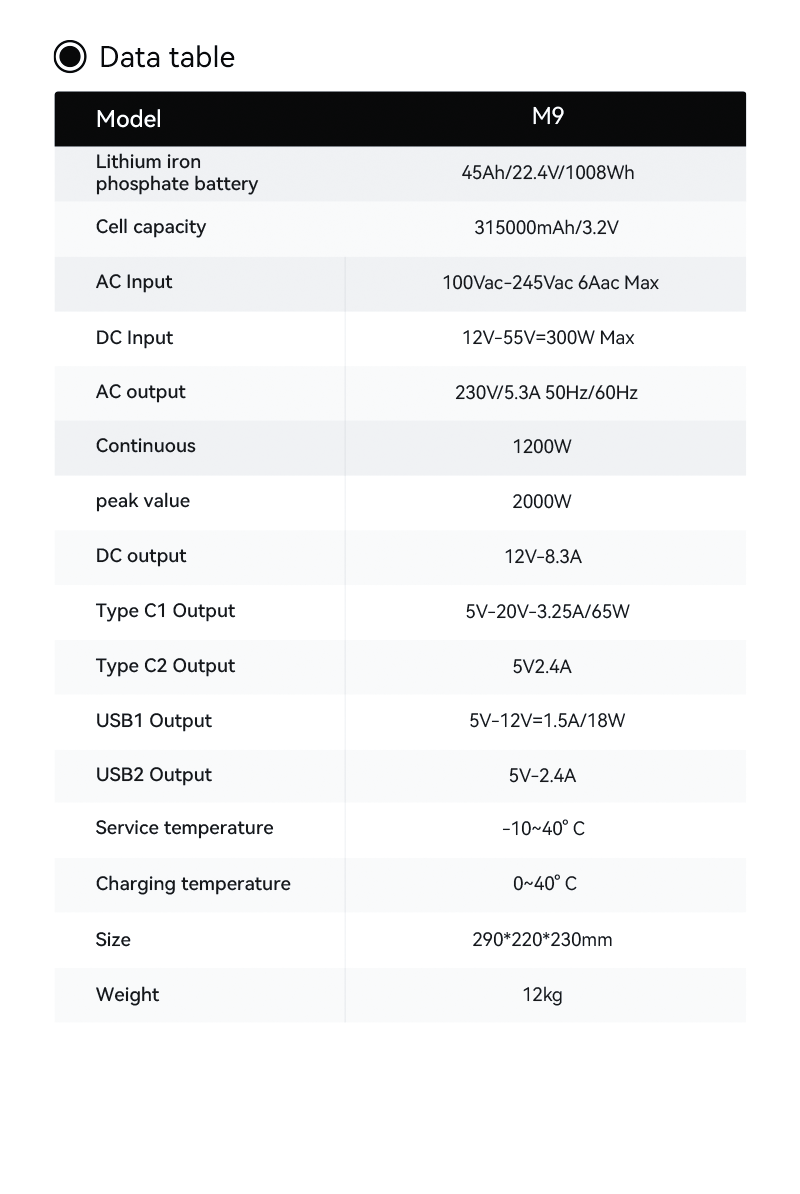Click the M9 column header

(x=547, y=116)
